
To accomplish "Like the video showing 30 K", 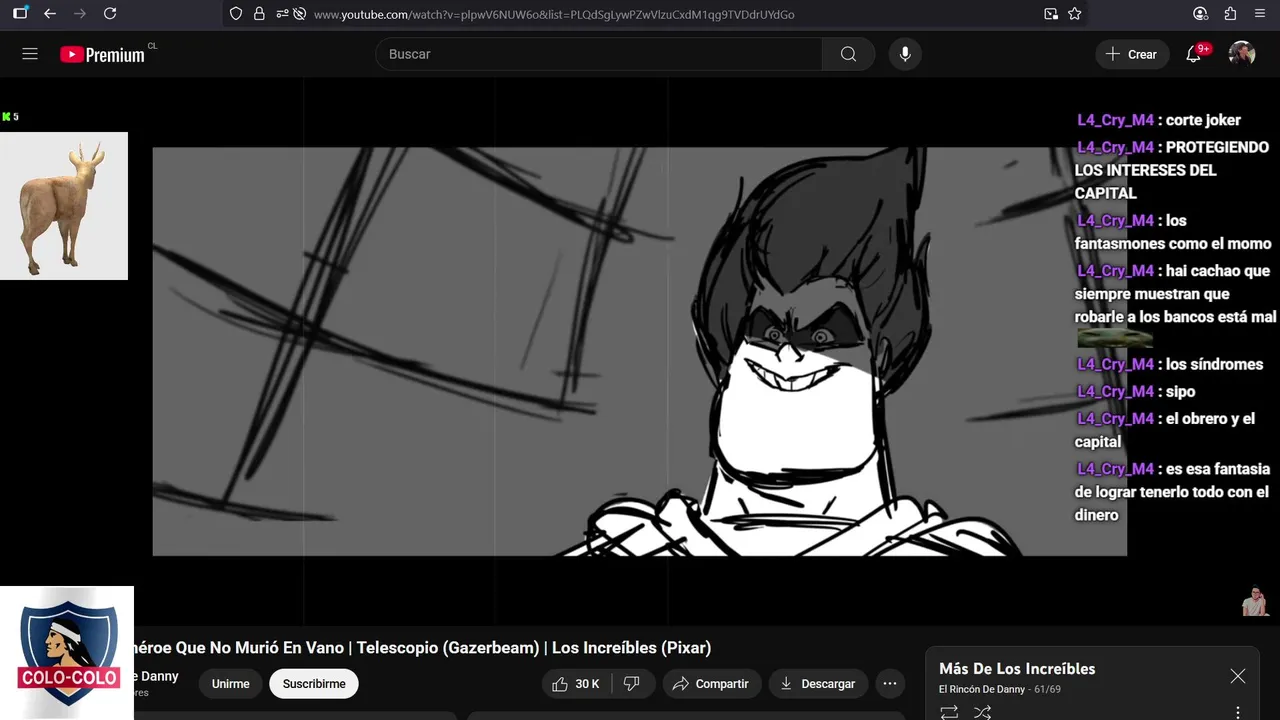I will (575, 684).
